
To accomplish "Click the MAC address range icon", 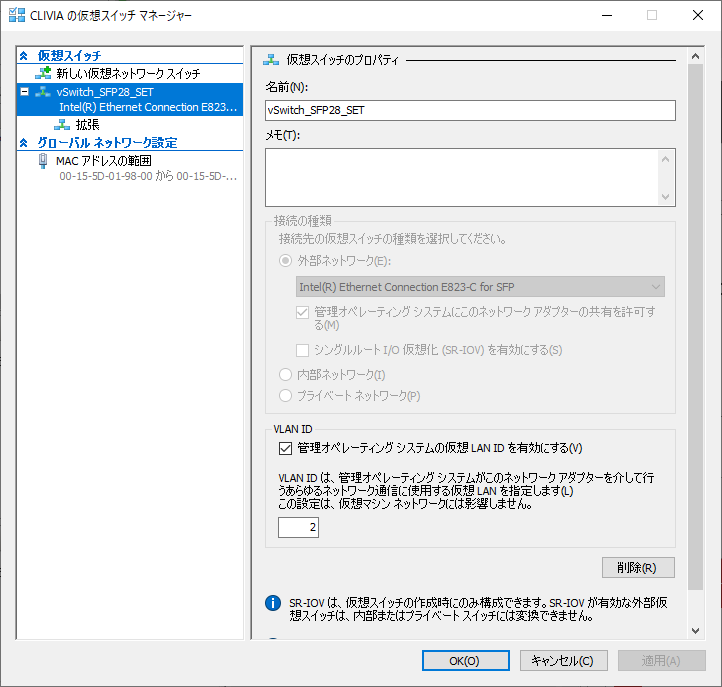I will click(x=43, y=161).
